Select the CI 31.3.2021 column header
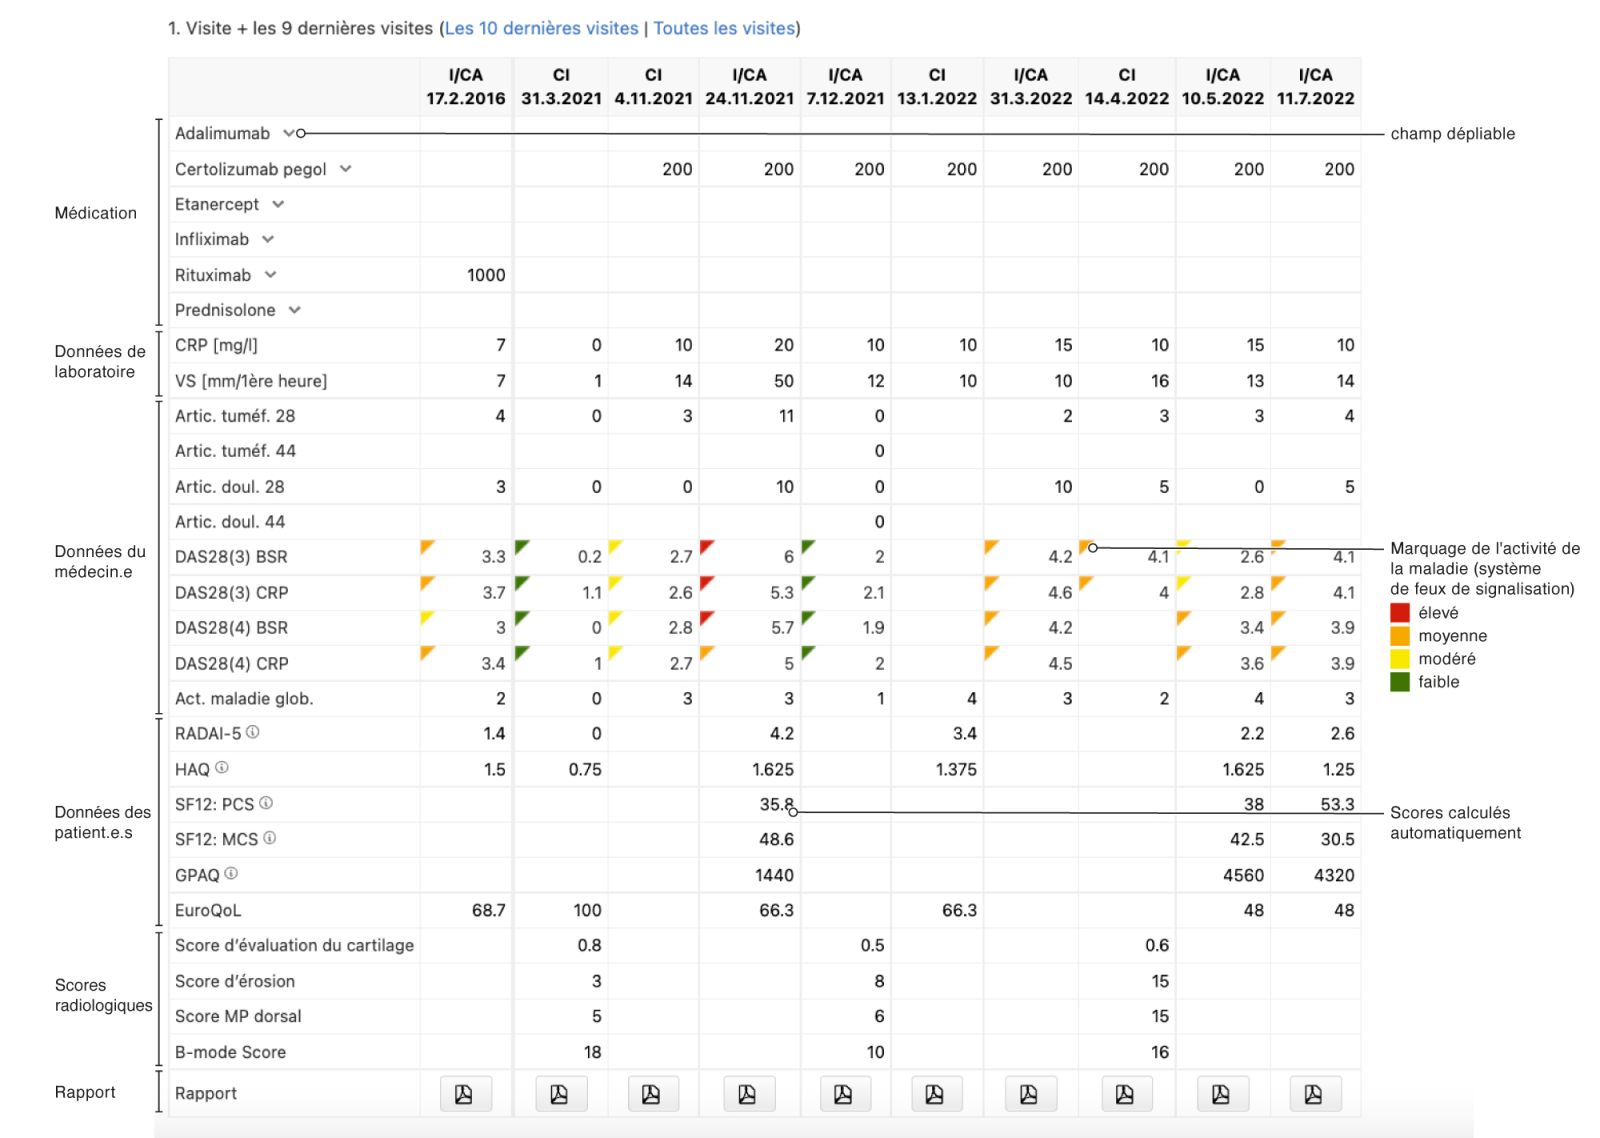The width and height of the screenshot is (1600, 1138). 561,87
